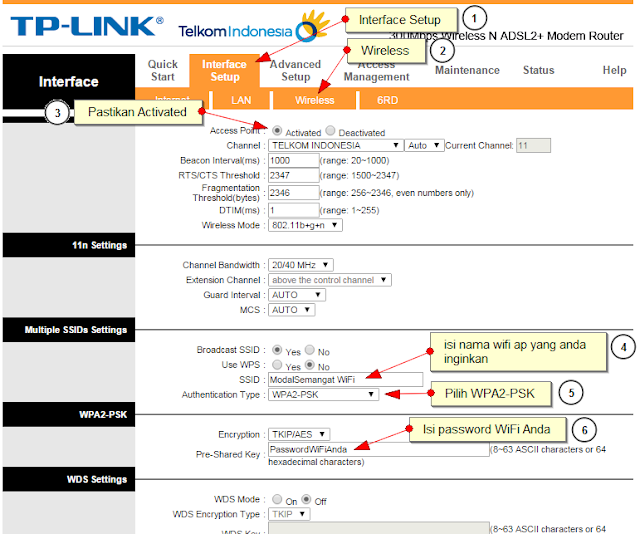Open the Wireless Mode 802.11b+g+n dropdown
640x534 pixels.
(x=305, y=225)
